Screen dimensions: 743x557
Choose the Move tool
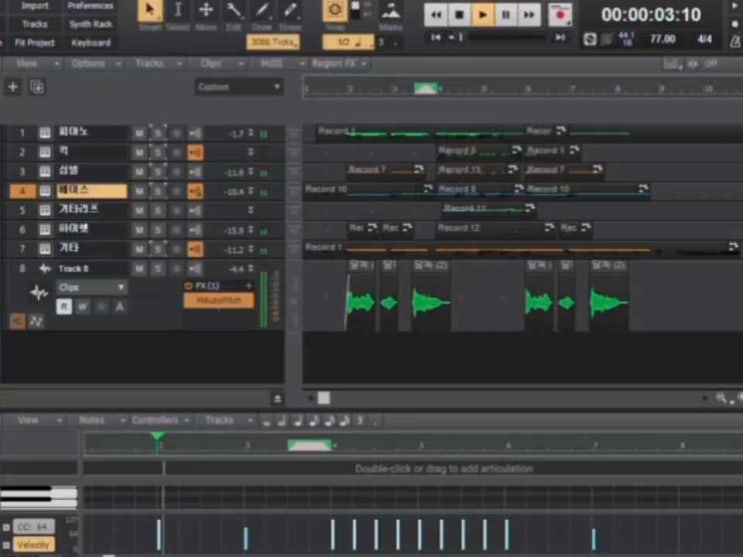[x=206, y=11]
